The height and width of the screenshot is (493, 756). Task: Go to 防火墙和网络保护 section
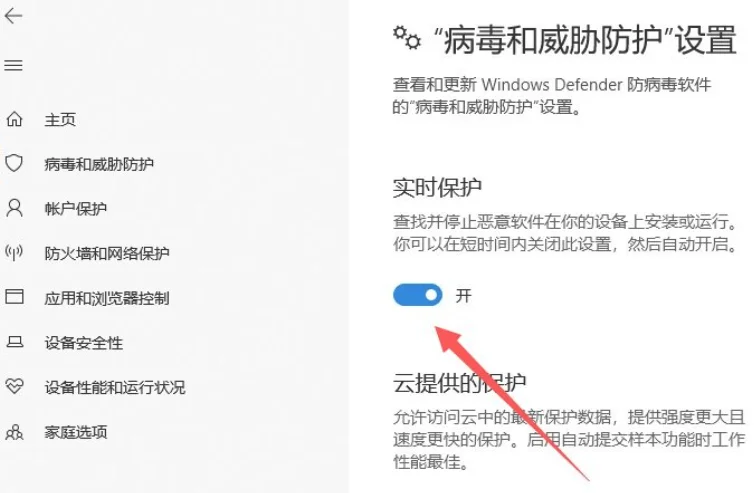[107, 253]
